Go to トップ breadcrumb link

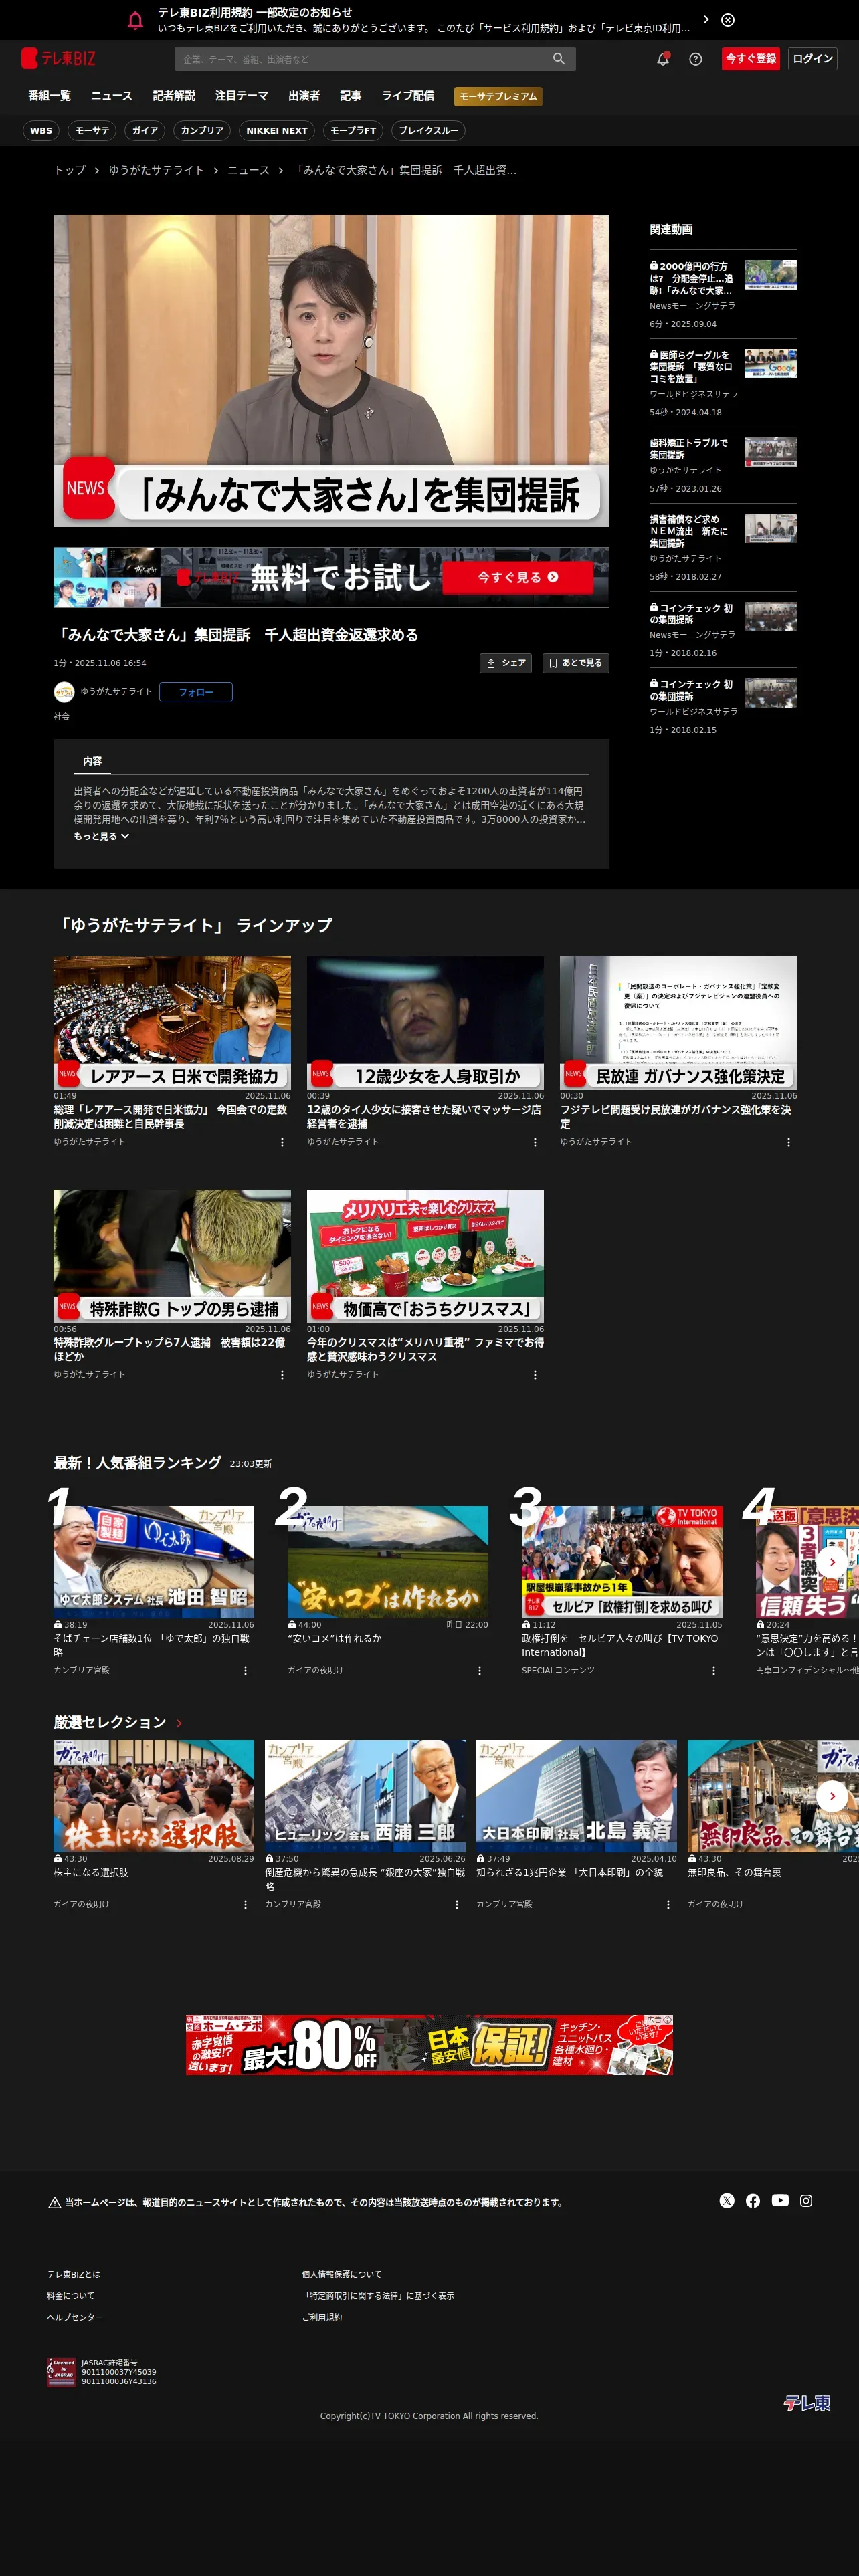tap(70, 170)
